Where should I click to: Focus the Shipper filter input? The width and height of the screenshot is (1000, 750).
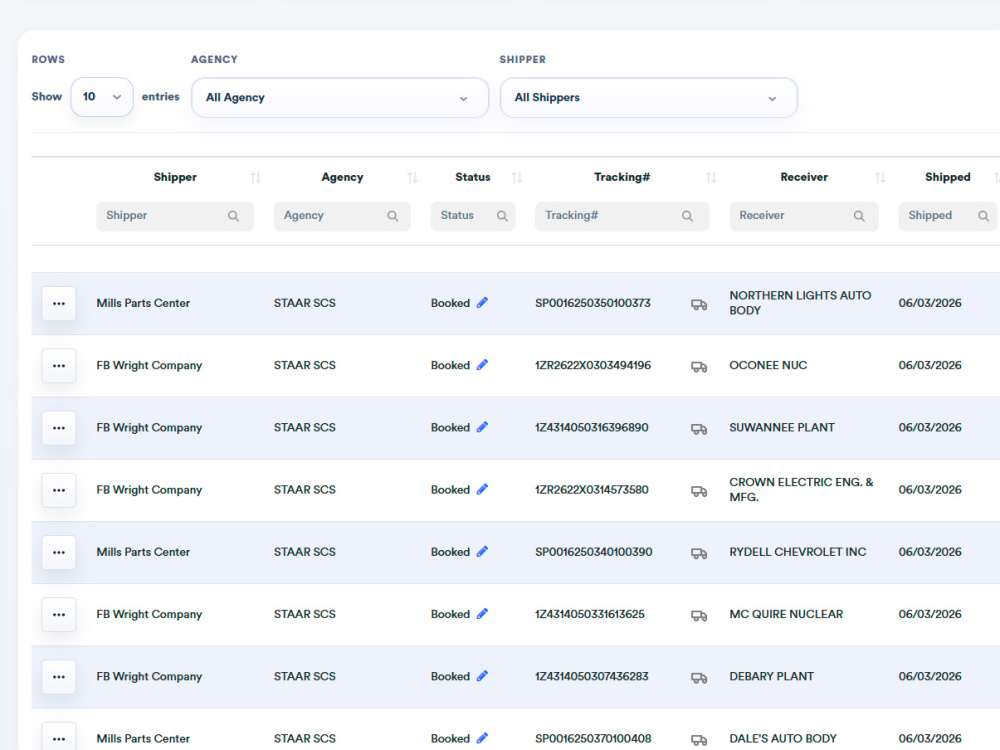pos(175,216)
